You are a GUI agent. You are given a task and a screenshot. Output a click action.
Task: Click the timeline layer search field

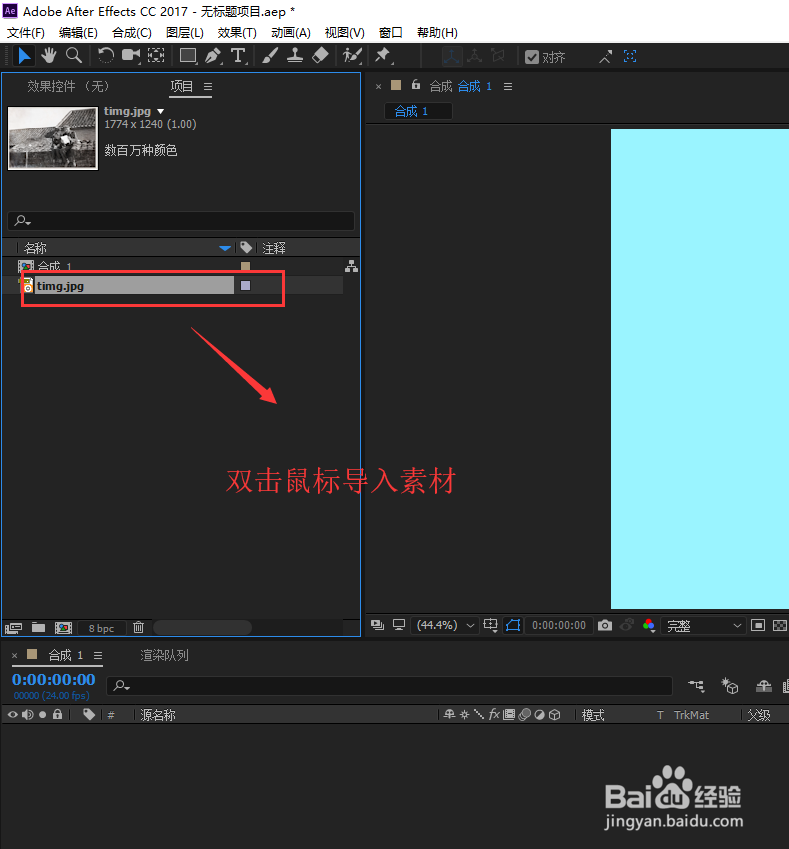(389, 686)
